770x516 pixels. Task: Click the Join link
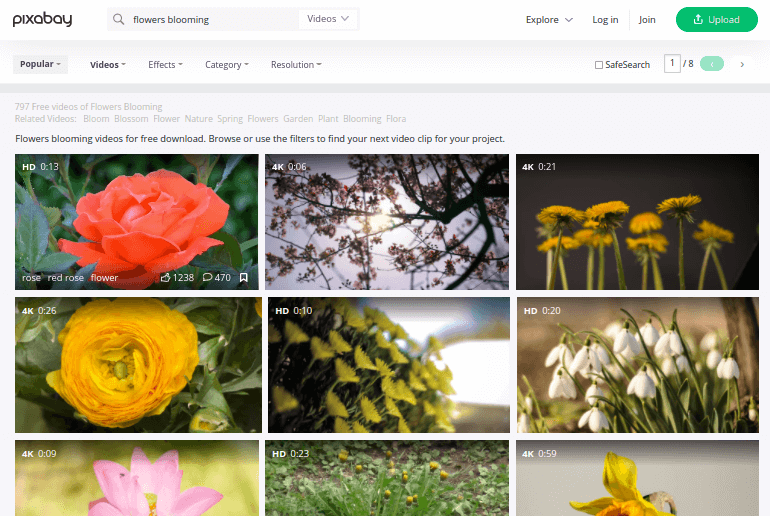pos(647,19)
